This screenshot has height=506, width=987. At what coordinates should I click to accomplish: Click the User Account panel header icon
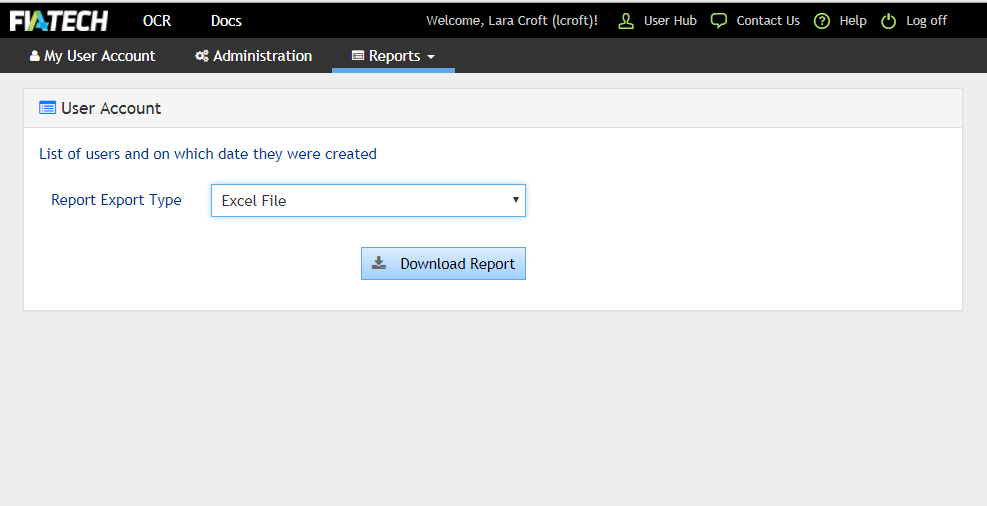tap(47, 108)
